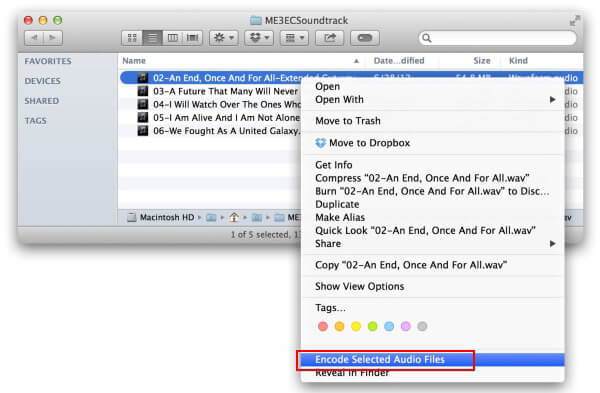Choose Encode Selected Audio Files

click(x=433, y=360)
